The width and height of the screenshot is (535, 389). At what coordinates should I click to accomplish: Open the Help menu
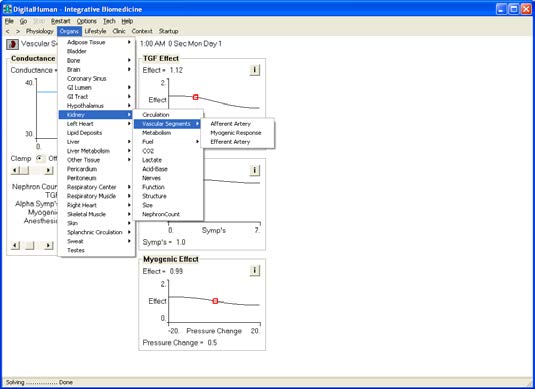click(x=127, y=21)
